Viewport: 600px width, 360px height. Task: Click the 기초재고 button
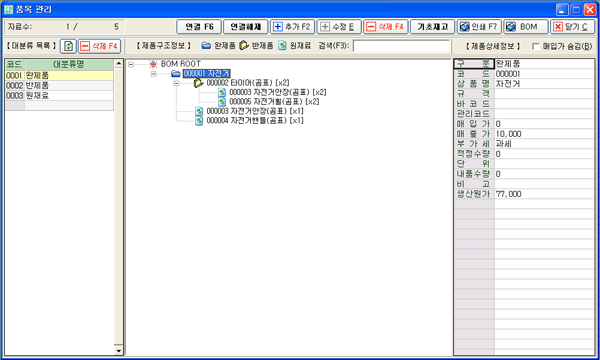[432, 27]
